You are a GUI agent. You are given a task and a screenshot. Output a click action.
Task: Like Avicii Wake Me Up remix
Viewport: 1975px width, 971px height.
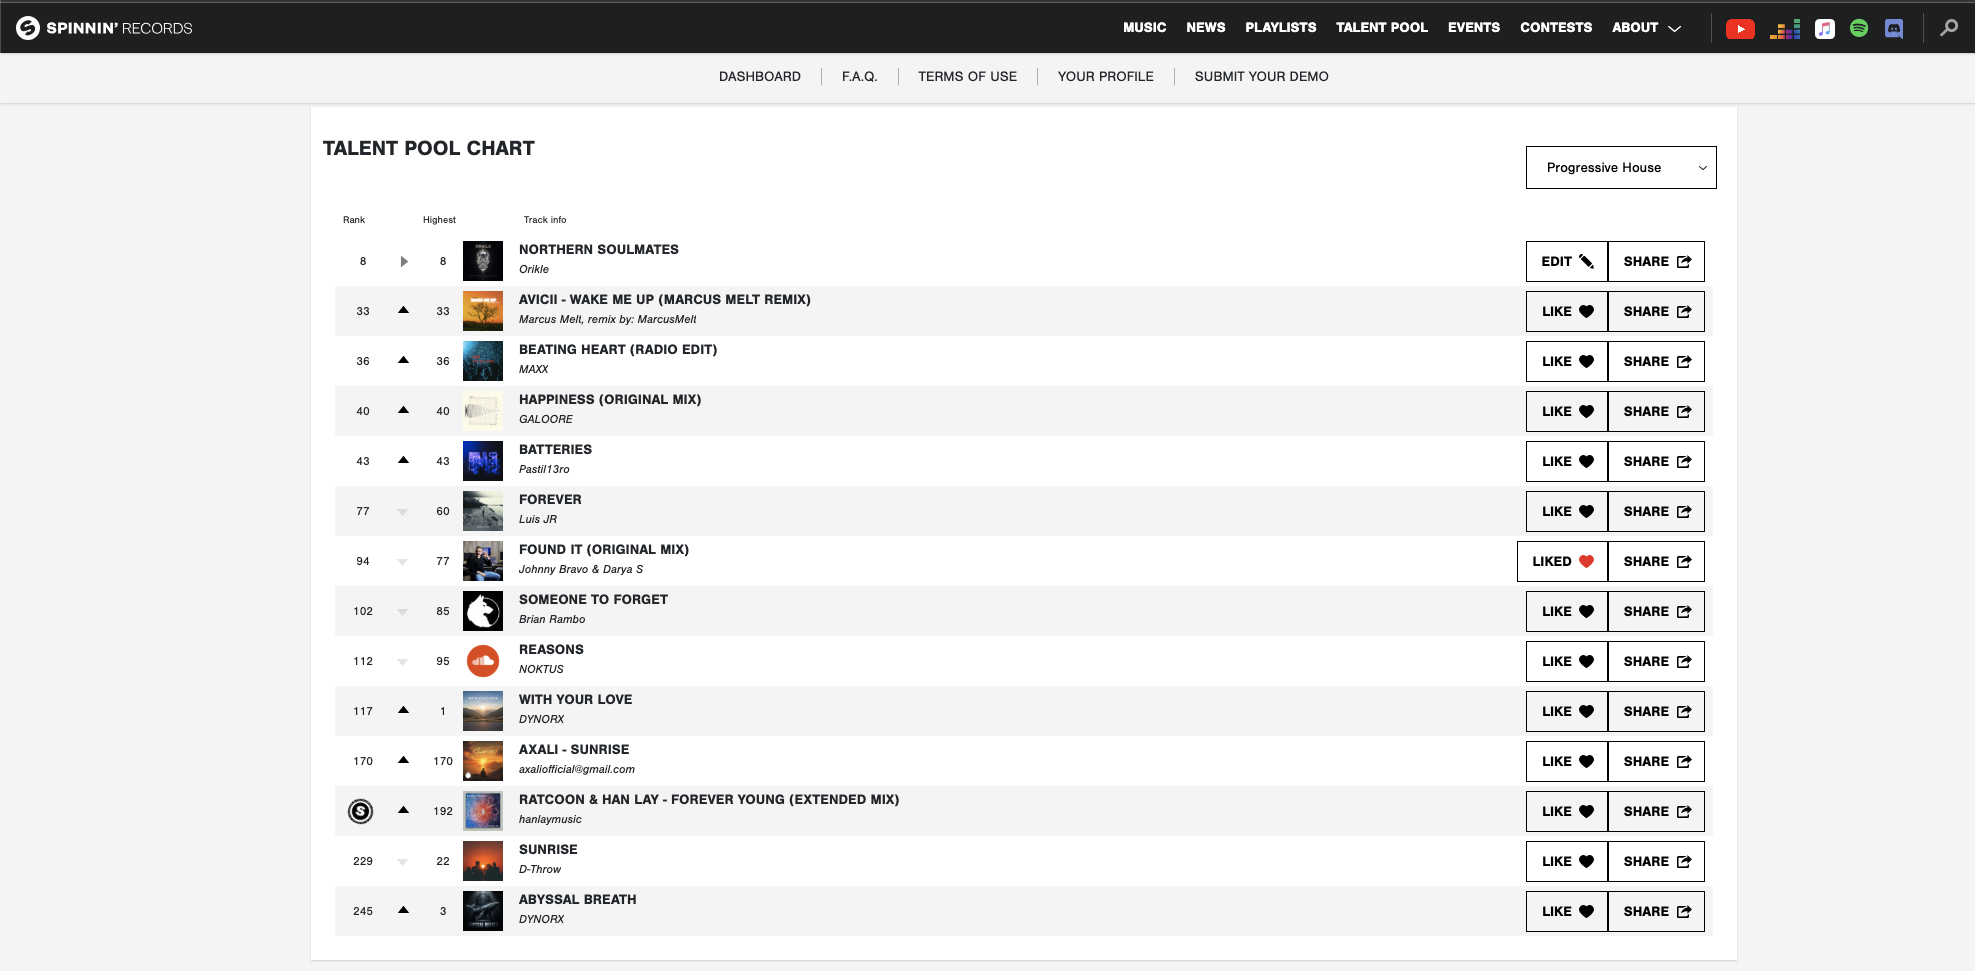[1567, 311]
